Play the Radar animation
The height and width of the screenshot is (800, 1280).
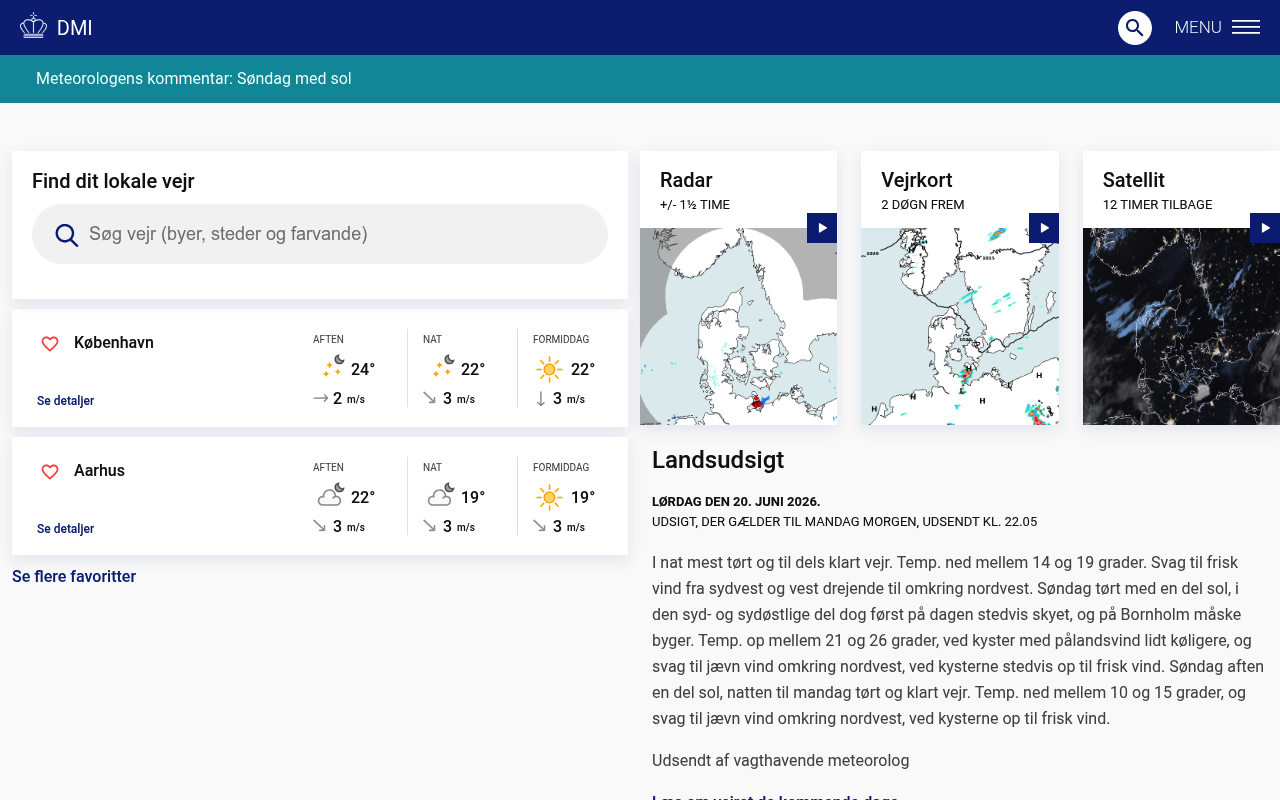tap(822, 228)
